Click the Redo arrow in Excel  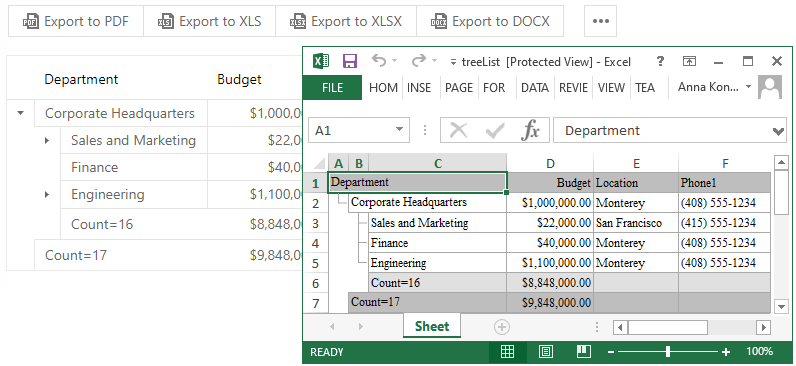pyautogui.click(x=419, y=60)
